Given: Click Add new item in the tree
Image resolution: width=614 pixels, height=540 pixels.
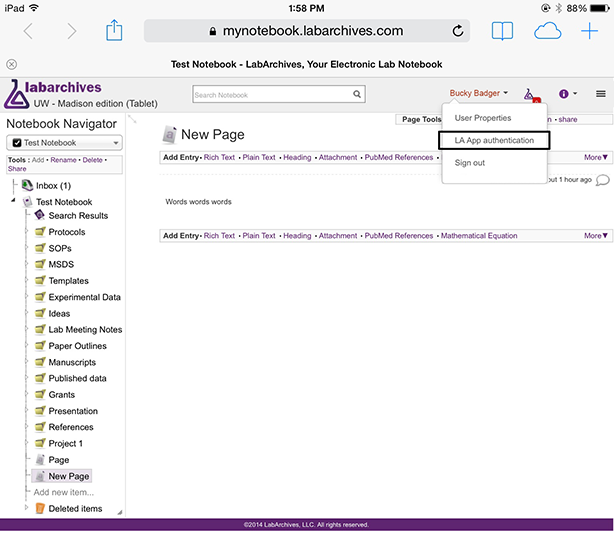Looking at the screenshot, I should tap(63, 492).
